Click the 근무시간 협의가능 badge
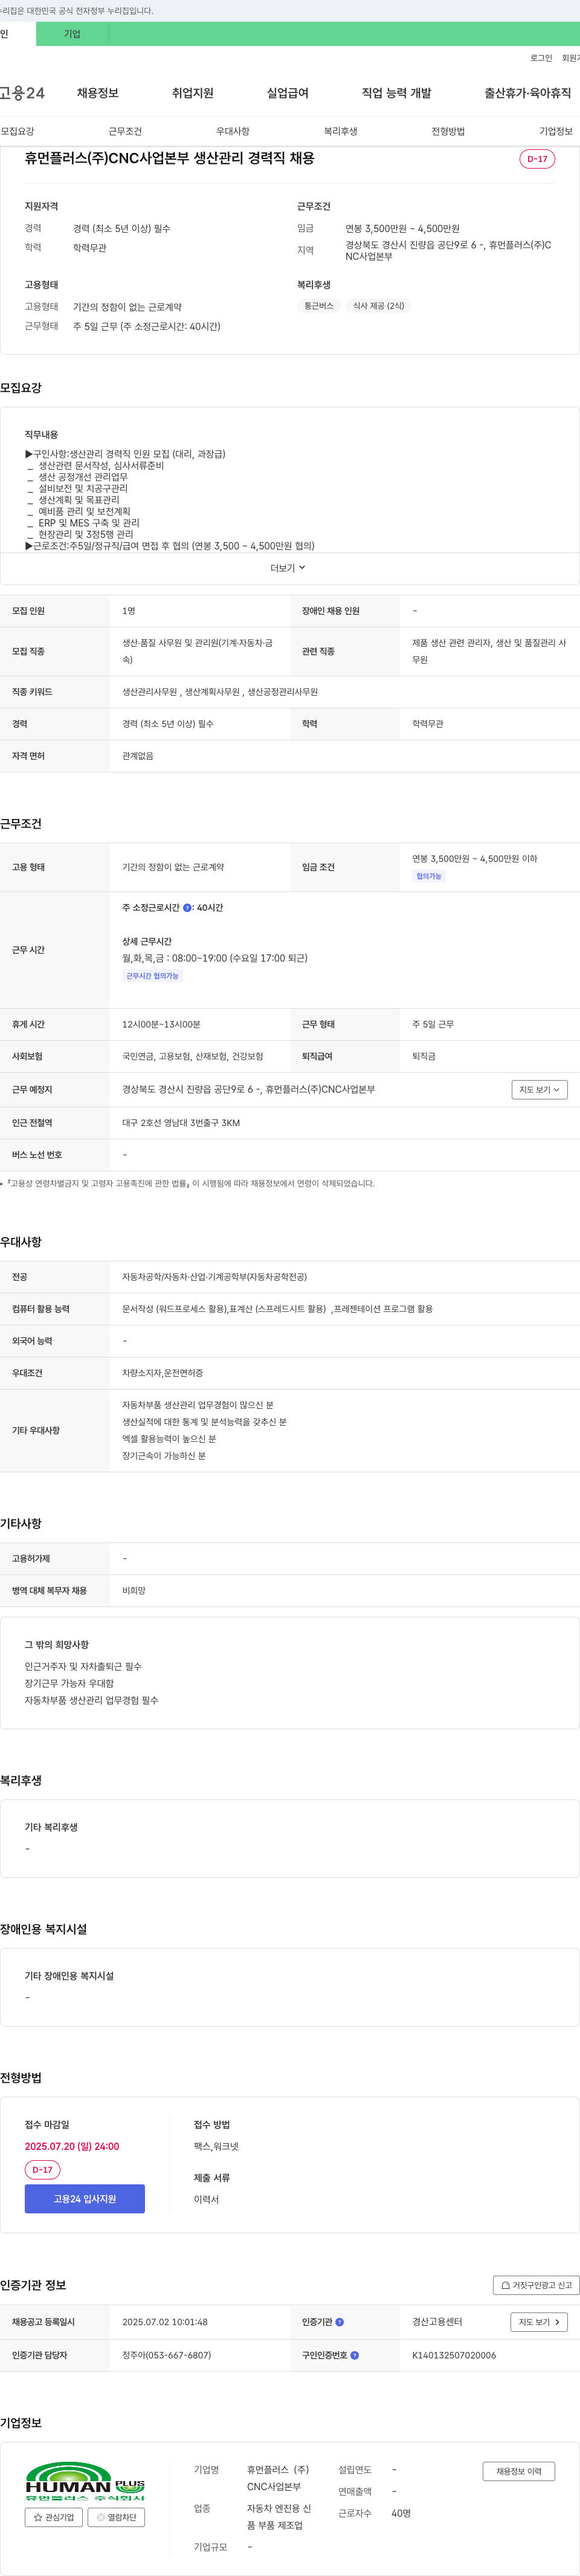Screen dimensions: 580x2576 (152, 976)
